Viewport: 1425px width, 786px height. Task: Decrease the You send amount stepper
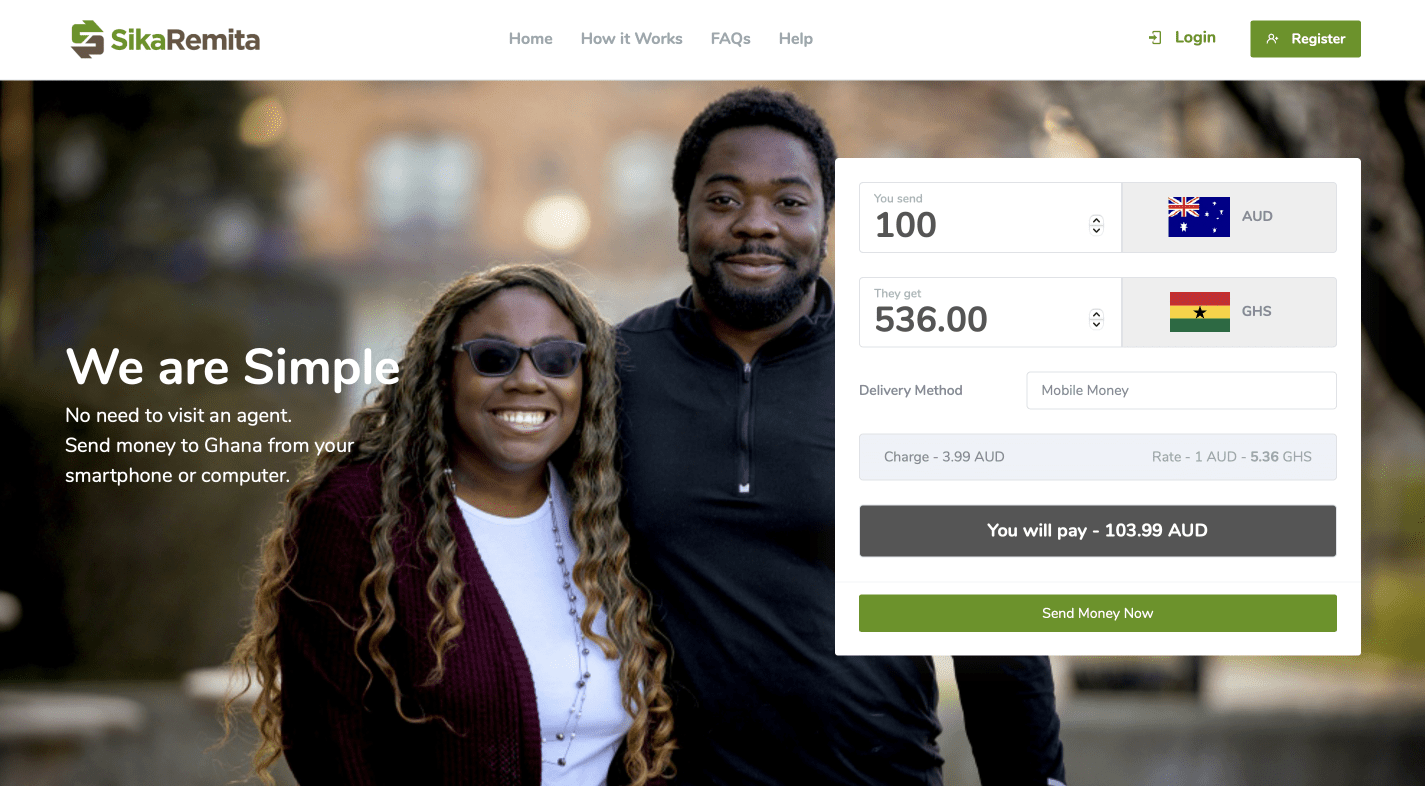pos(1096,231)
